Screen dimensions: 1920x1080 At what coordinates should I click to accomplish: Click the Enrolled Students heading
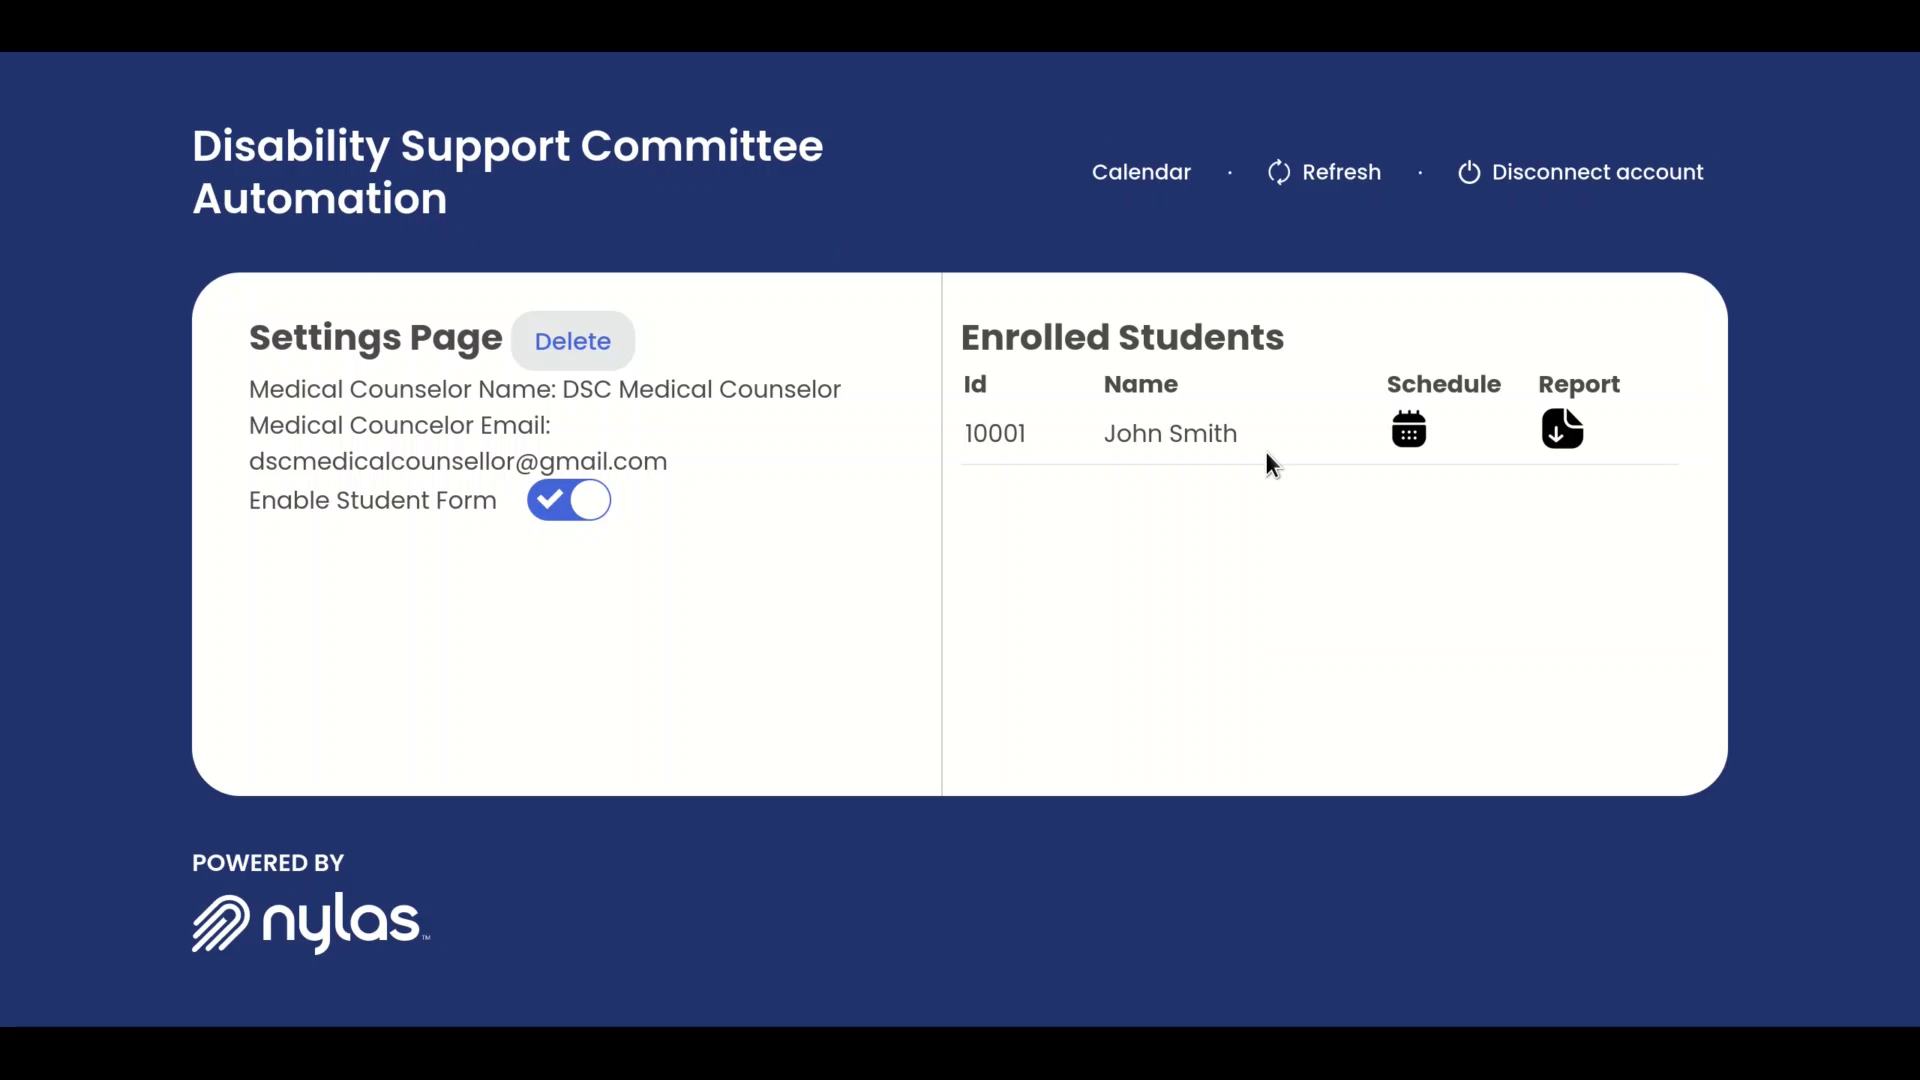coord(1122,337)
